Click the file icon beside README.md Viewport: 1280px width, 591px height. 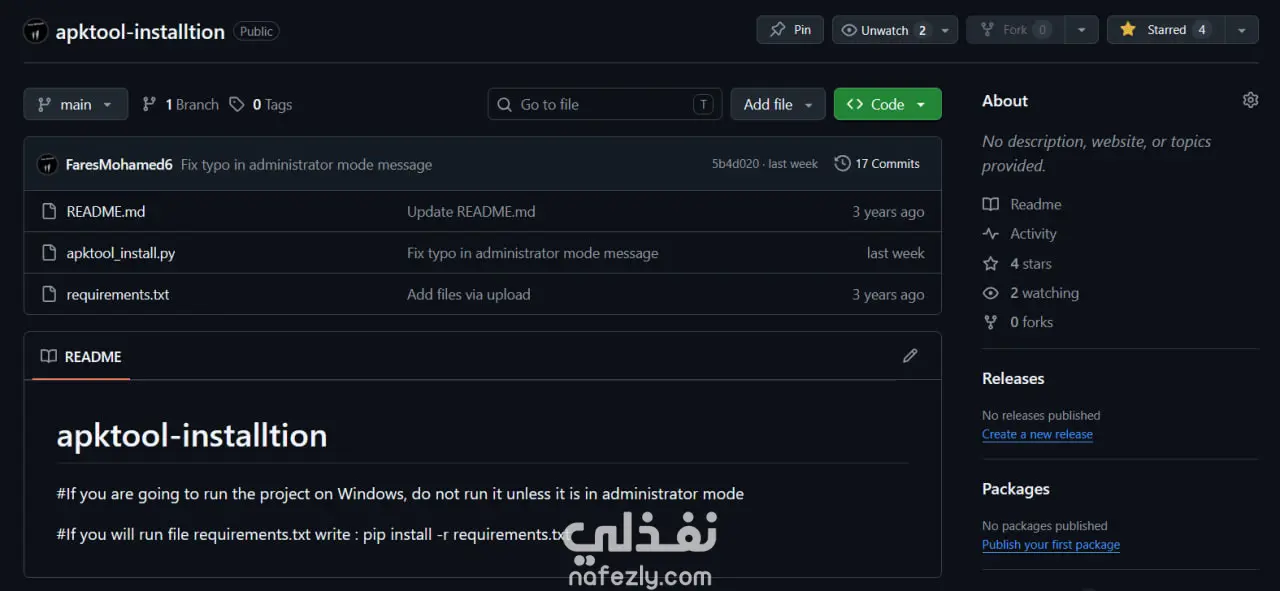click(x=48, y=211)
